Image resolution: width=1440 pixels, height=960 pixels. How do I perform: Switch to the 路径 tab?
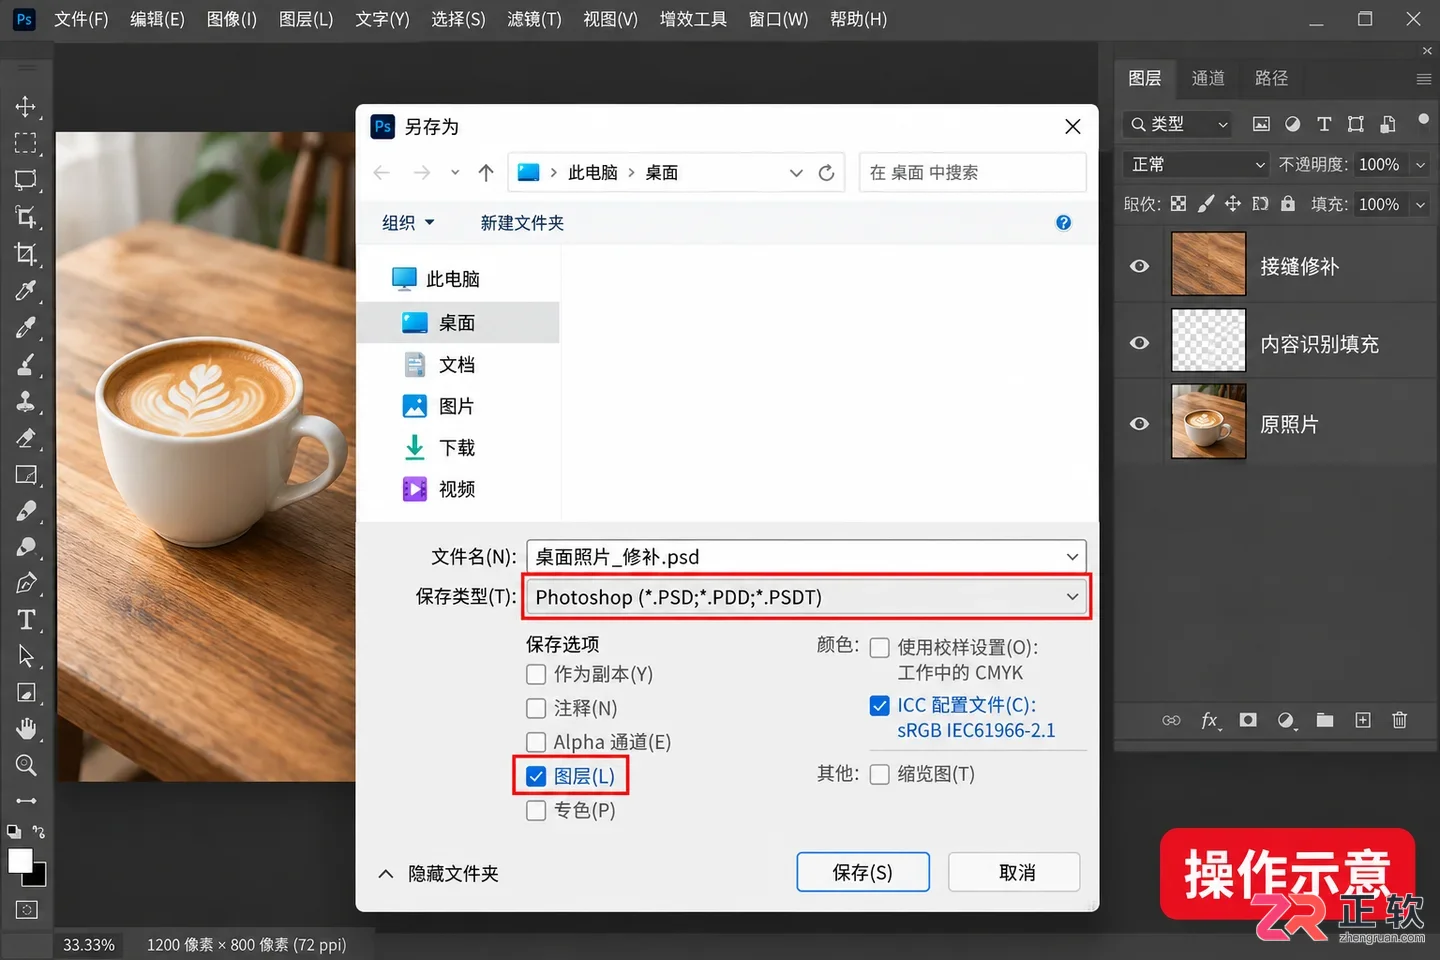click(x=1271, y=78)
